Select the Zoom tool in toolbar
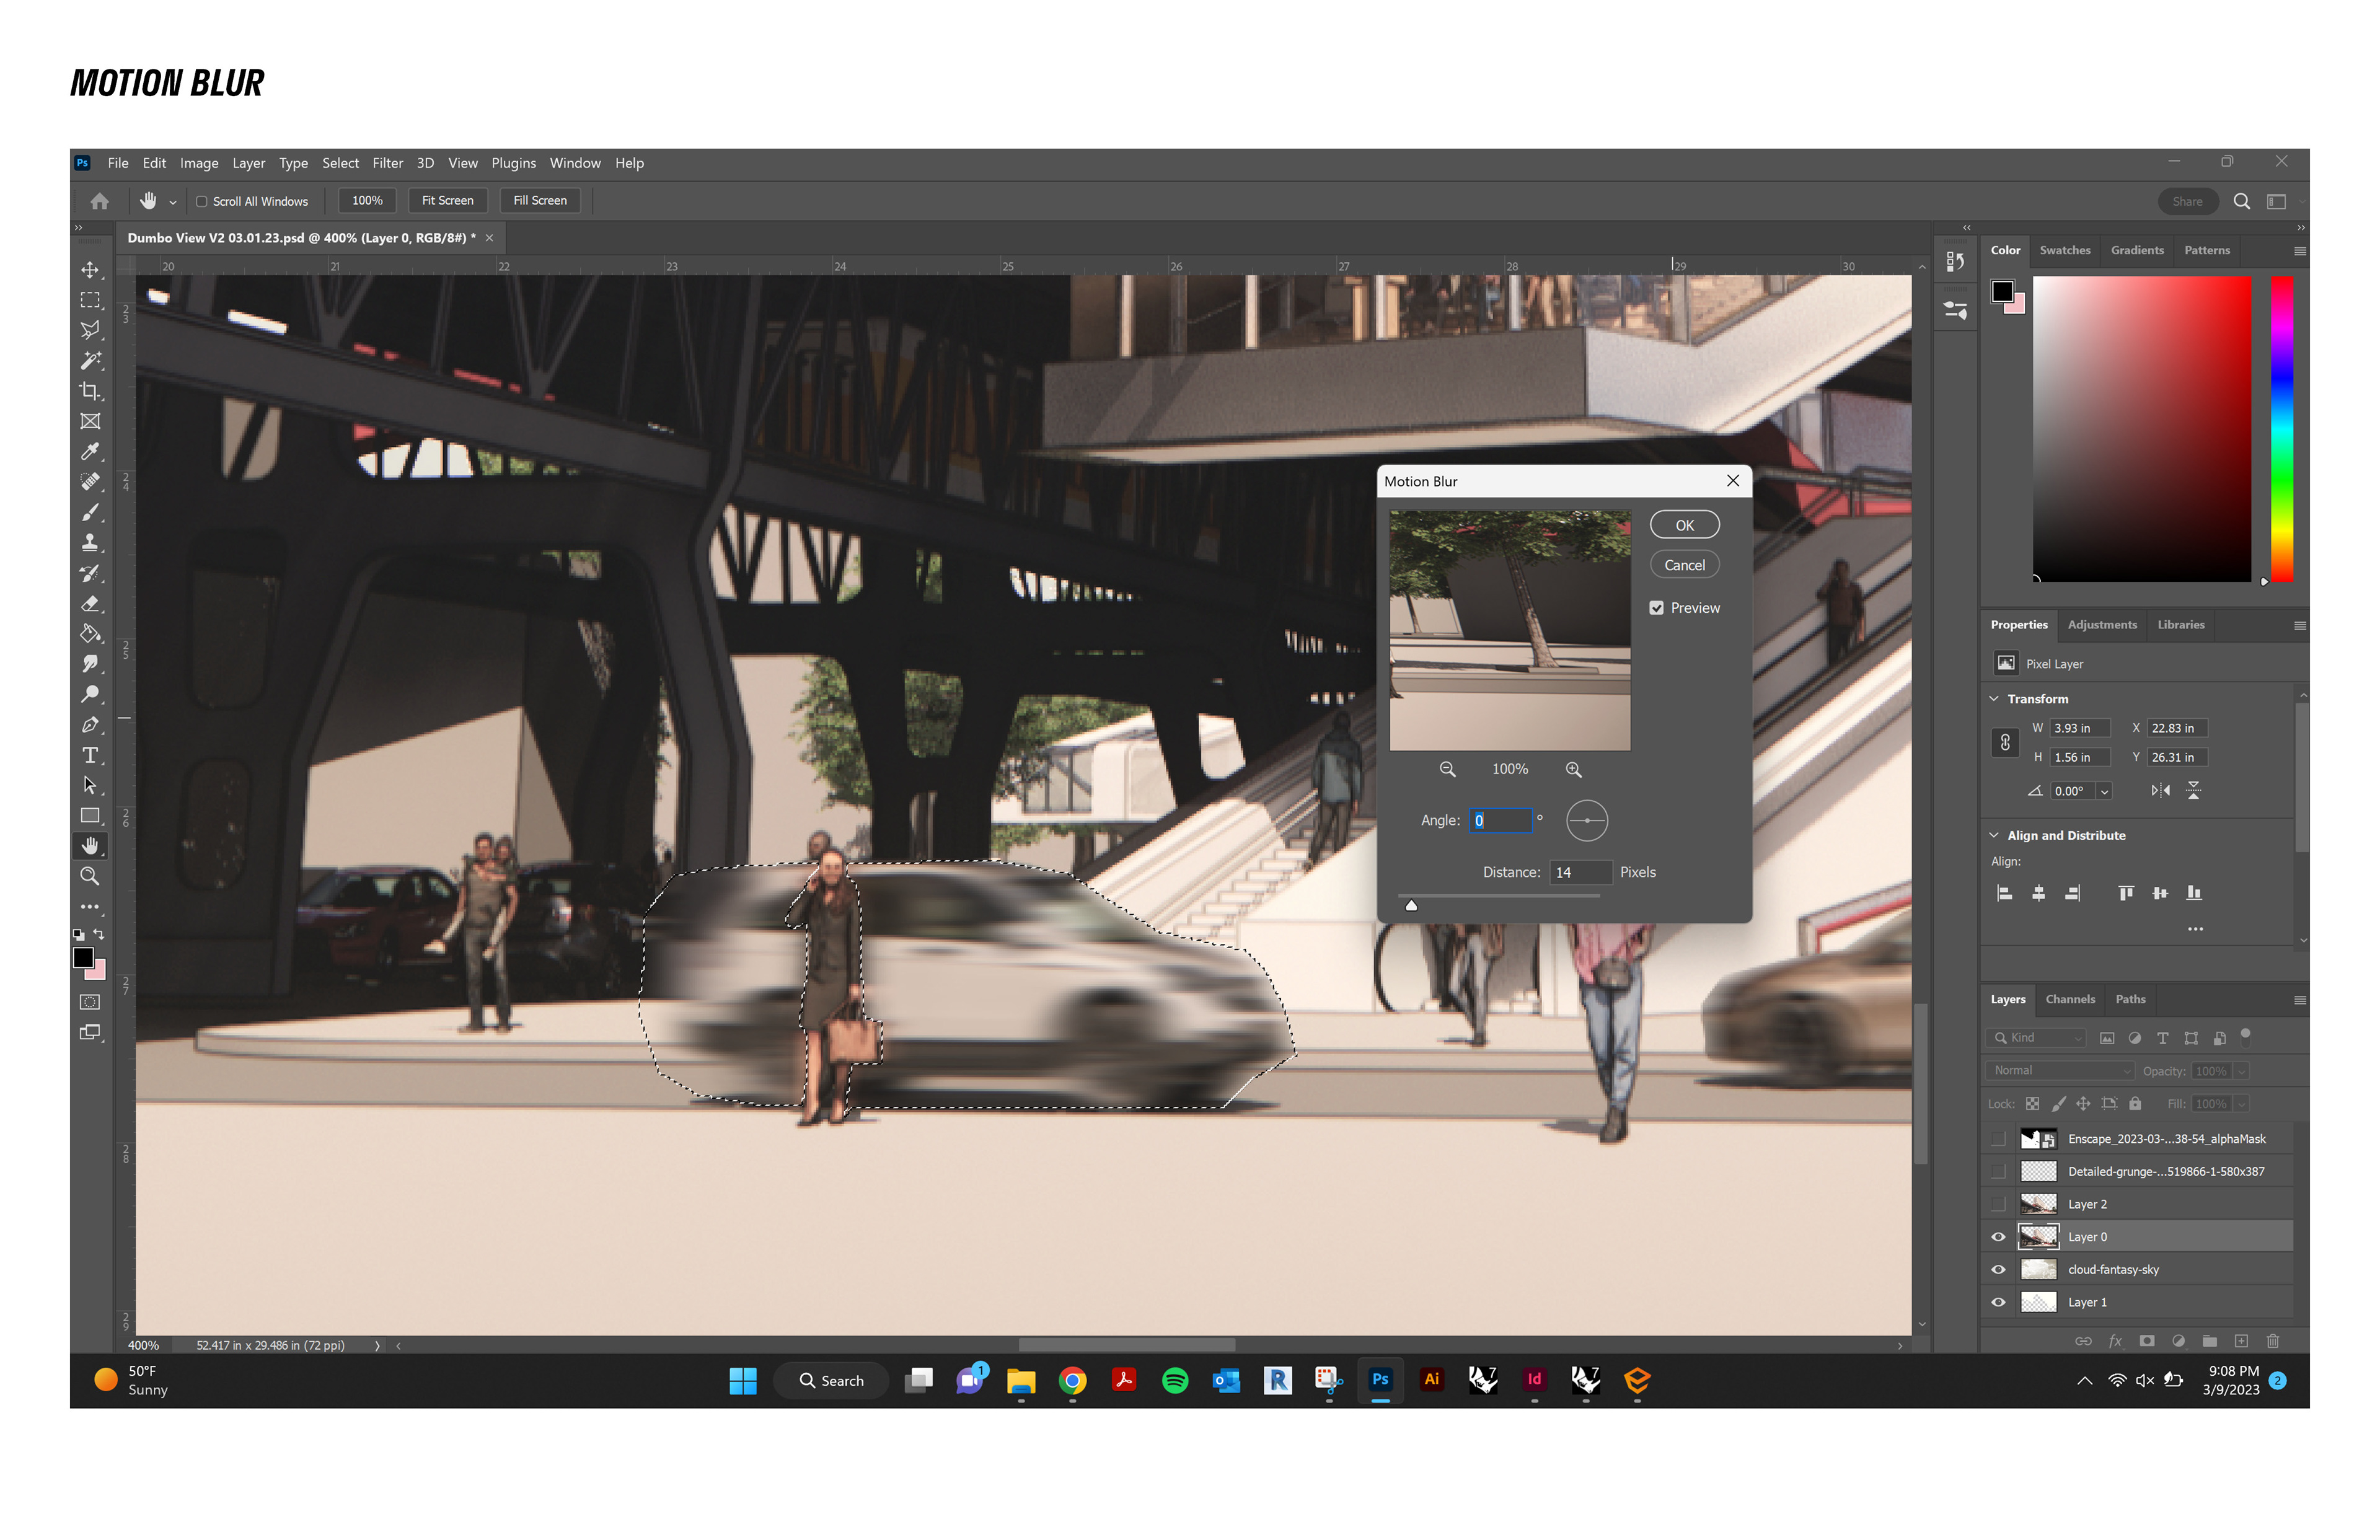Image resolution: width=2380 pixels, height=1540 pixels. (x=90, y=876)
